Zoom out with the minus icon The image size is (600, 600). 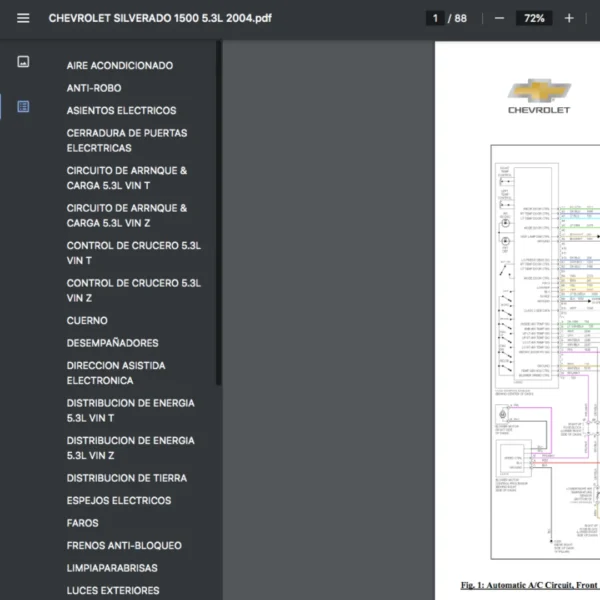coord(499,18)
